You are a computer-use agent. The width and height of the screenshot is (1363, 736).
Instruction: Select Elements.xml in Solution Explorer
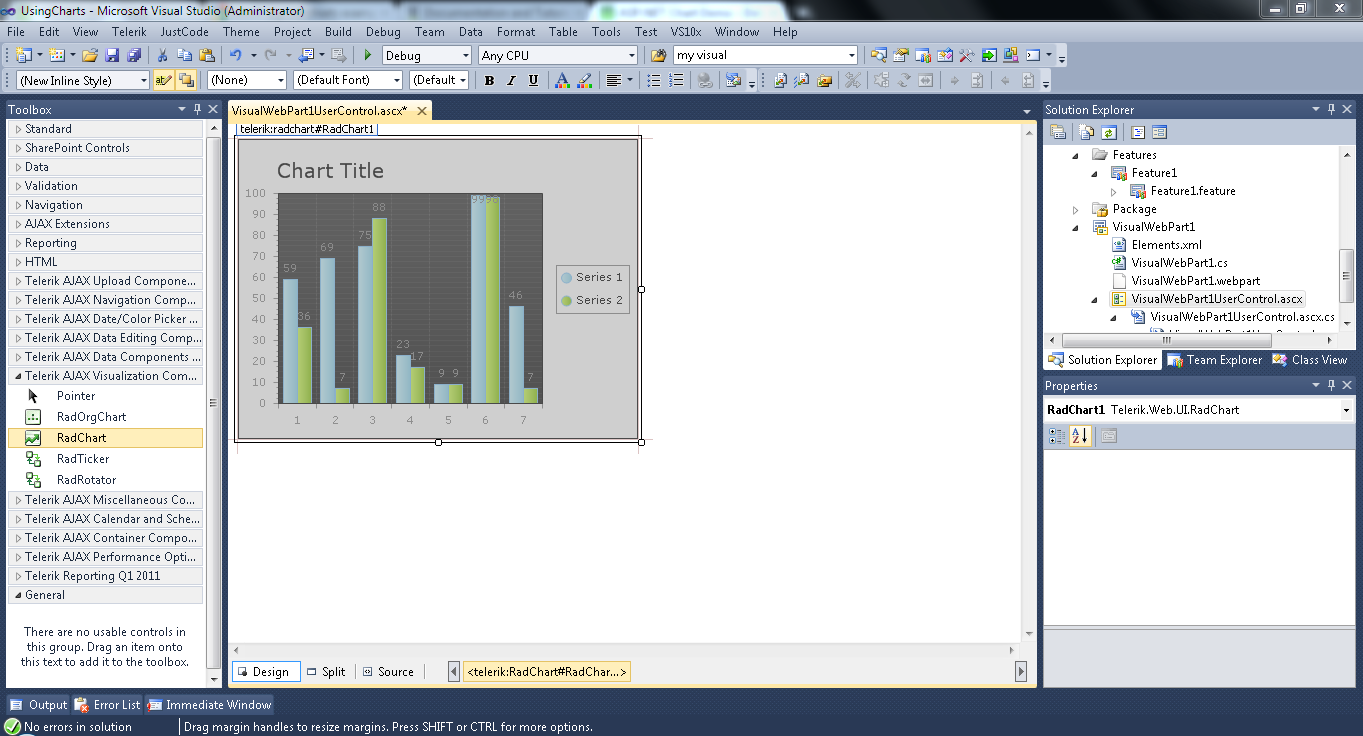click(1166, 245)
